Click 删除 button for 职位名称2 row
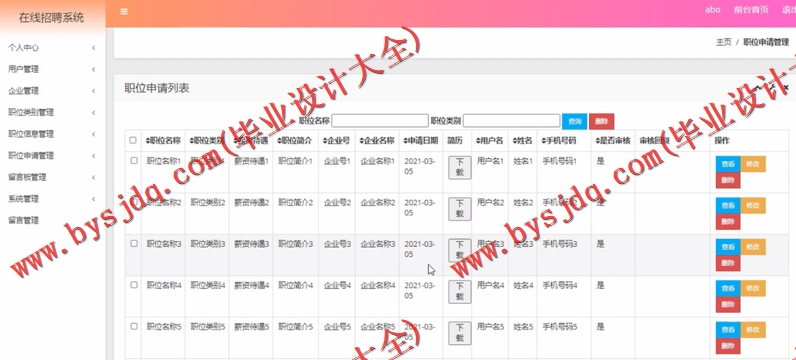 coord(728,222)
